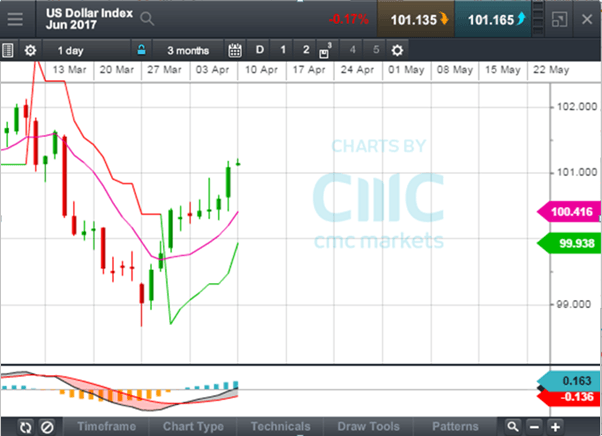Open the calendar date picker

pos(235,50)
